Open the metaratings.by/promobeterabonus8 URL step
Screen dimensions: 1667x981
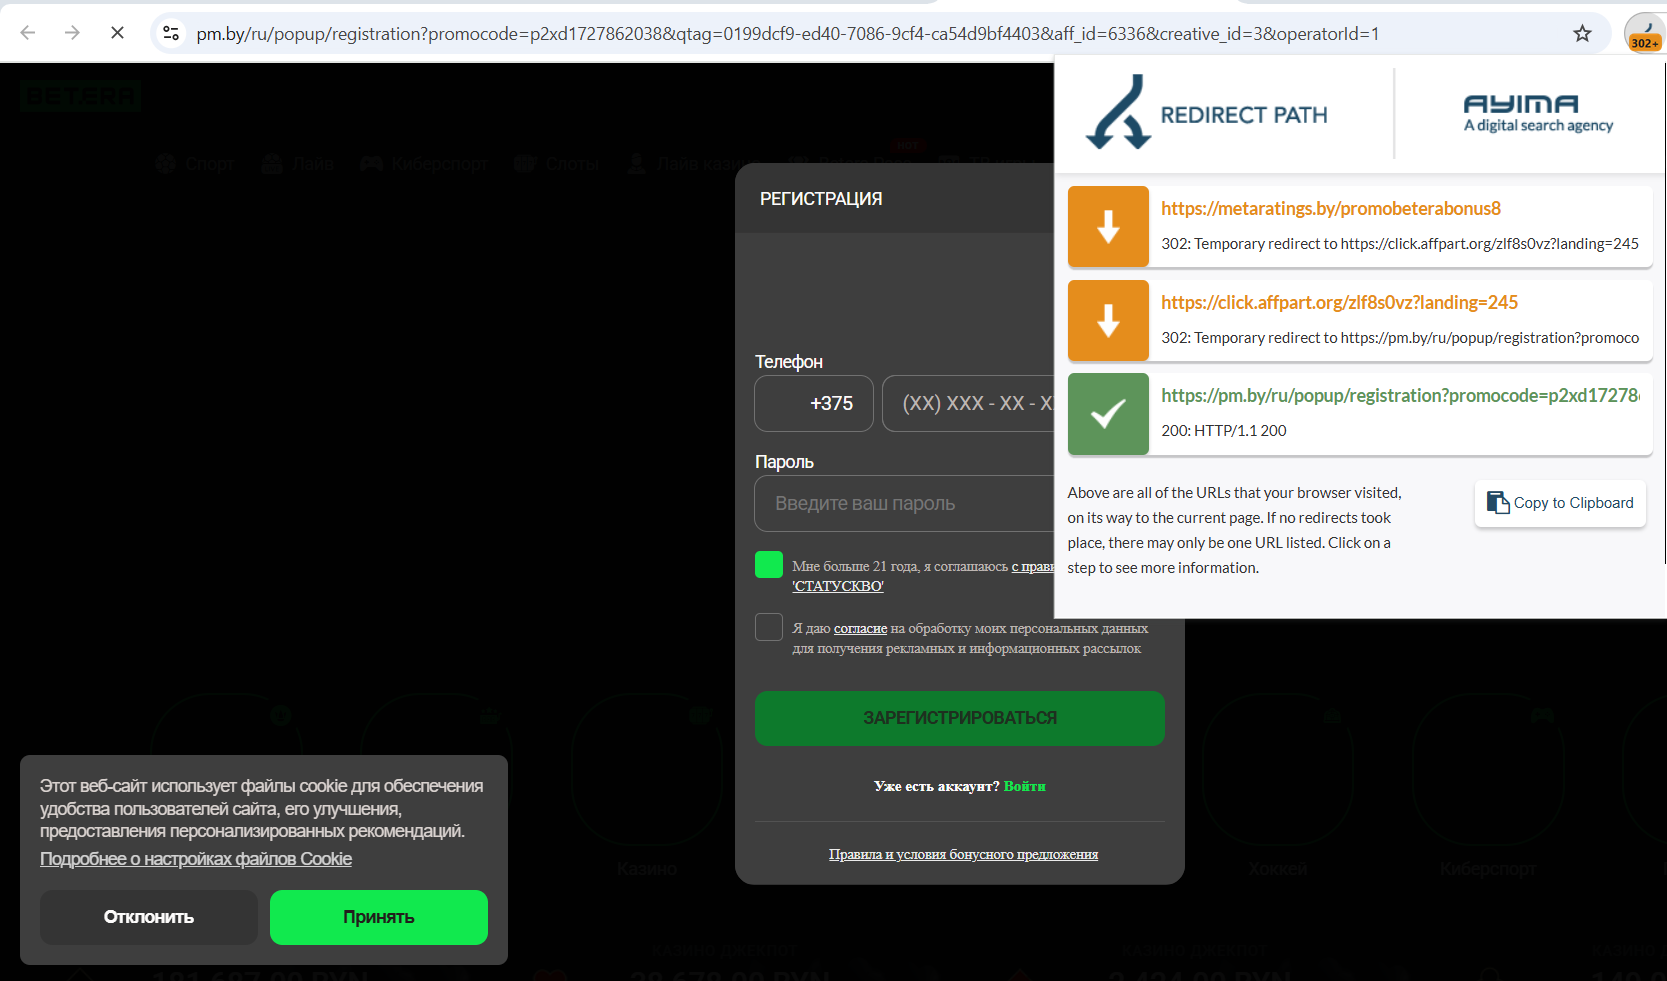coord(1331,208)
